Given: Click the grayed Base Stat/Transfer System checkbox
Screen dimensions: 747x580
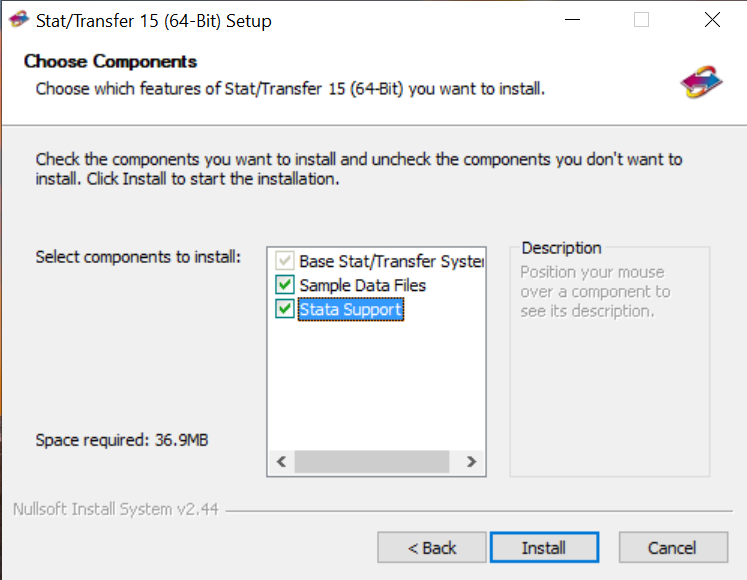Looking at the screenshot, I should pyautogui.click(x=284, y=261).
